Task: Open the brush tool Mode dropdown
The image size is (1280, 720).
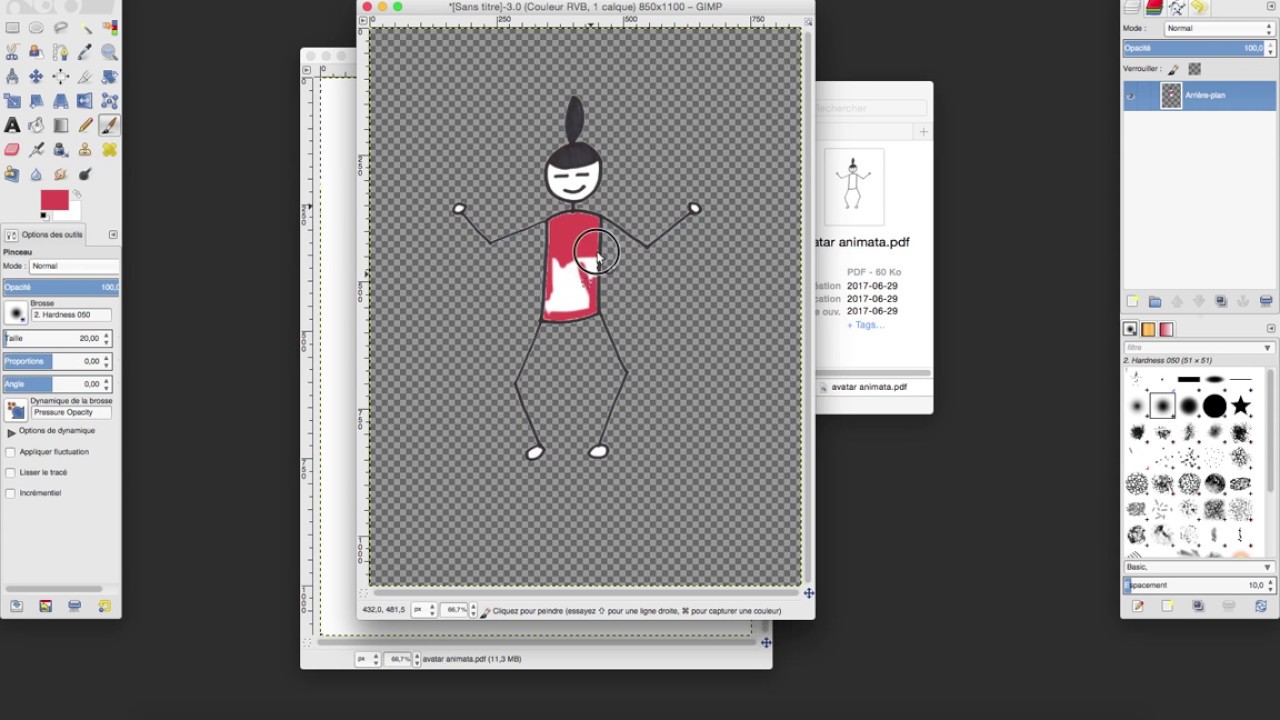Action: pos(74,266)
